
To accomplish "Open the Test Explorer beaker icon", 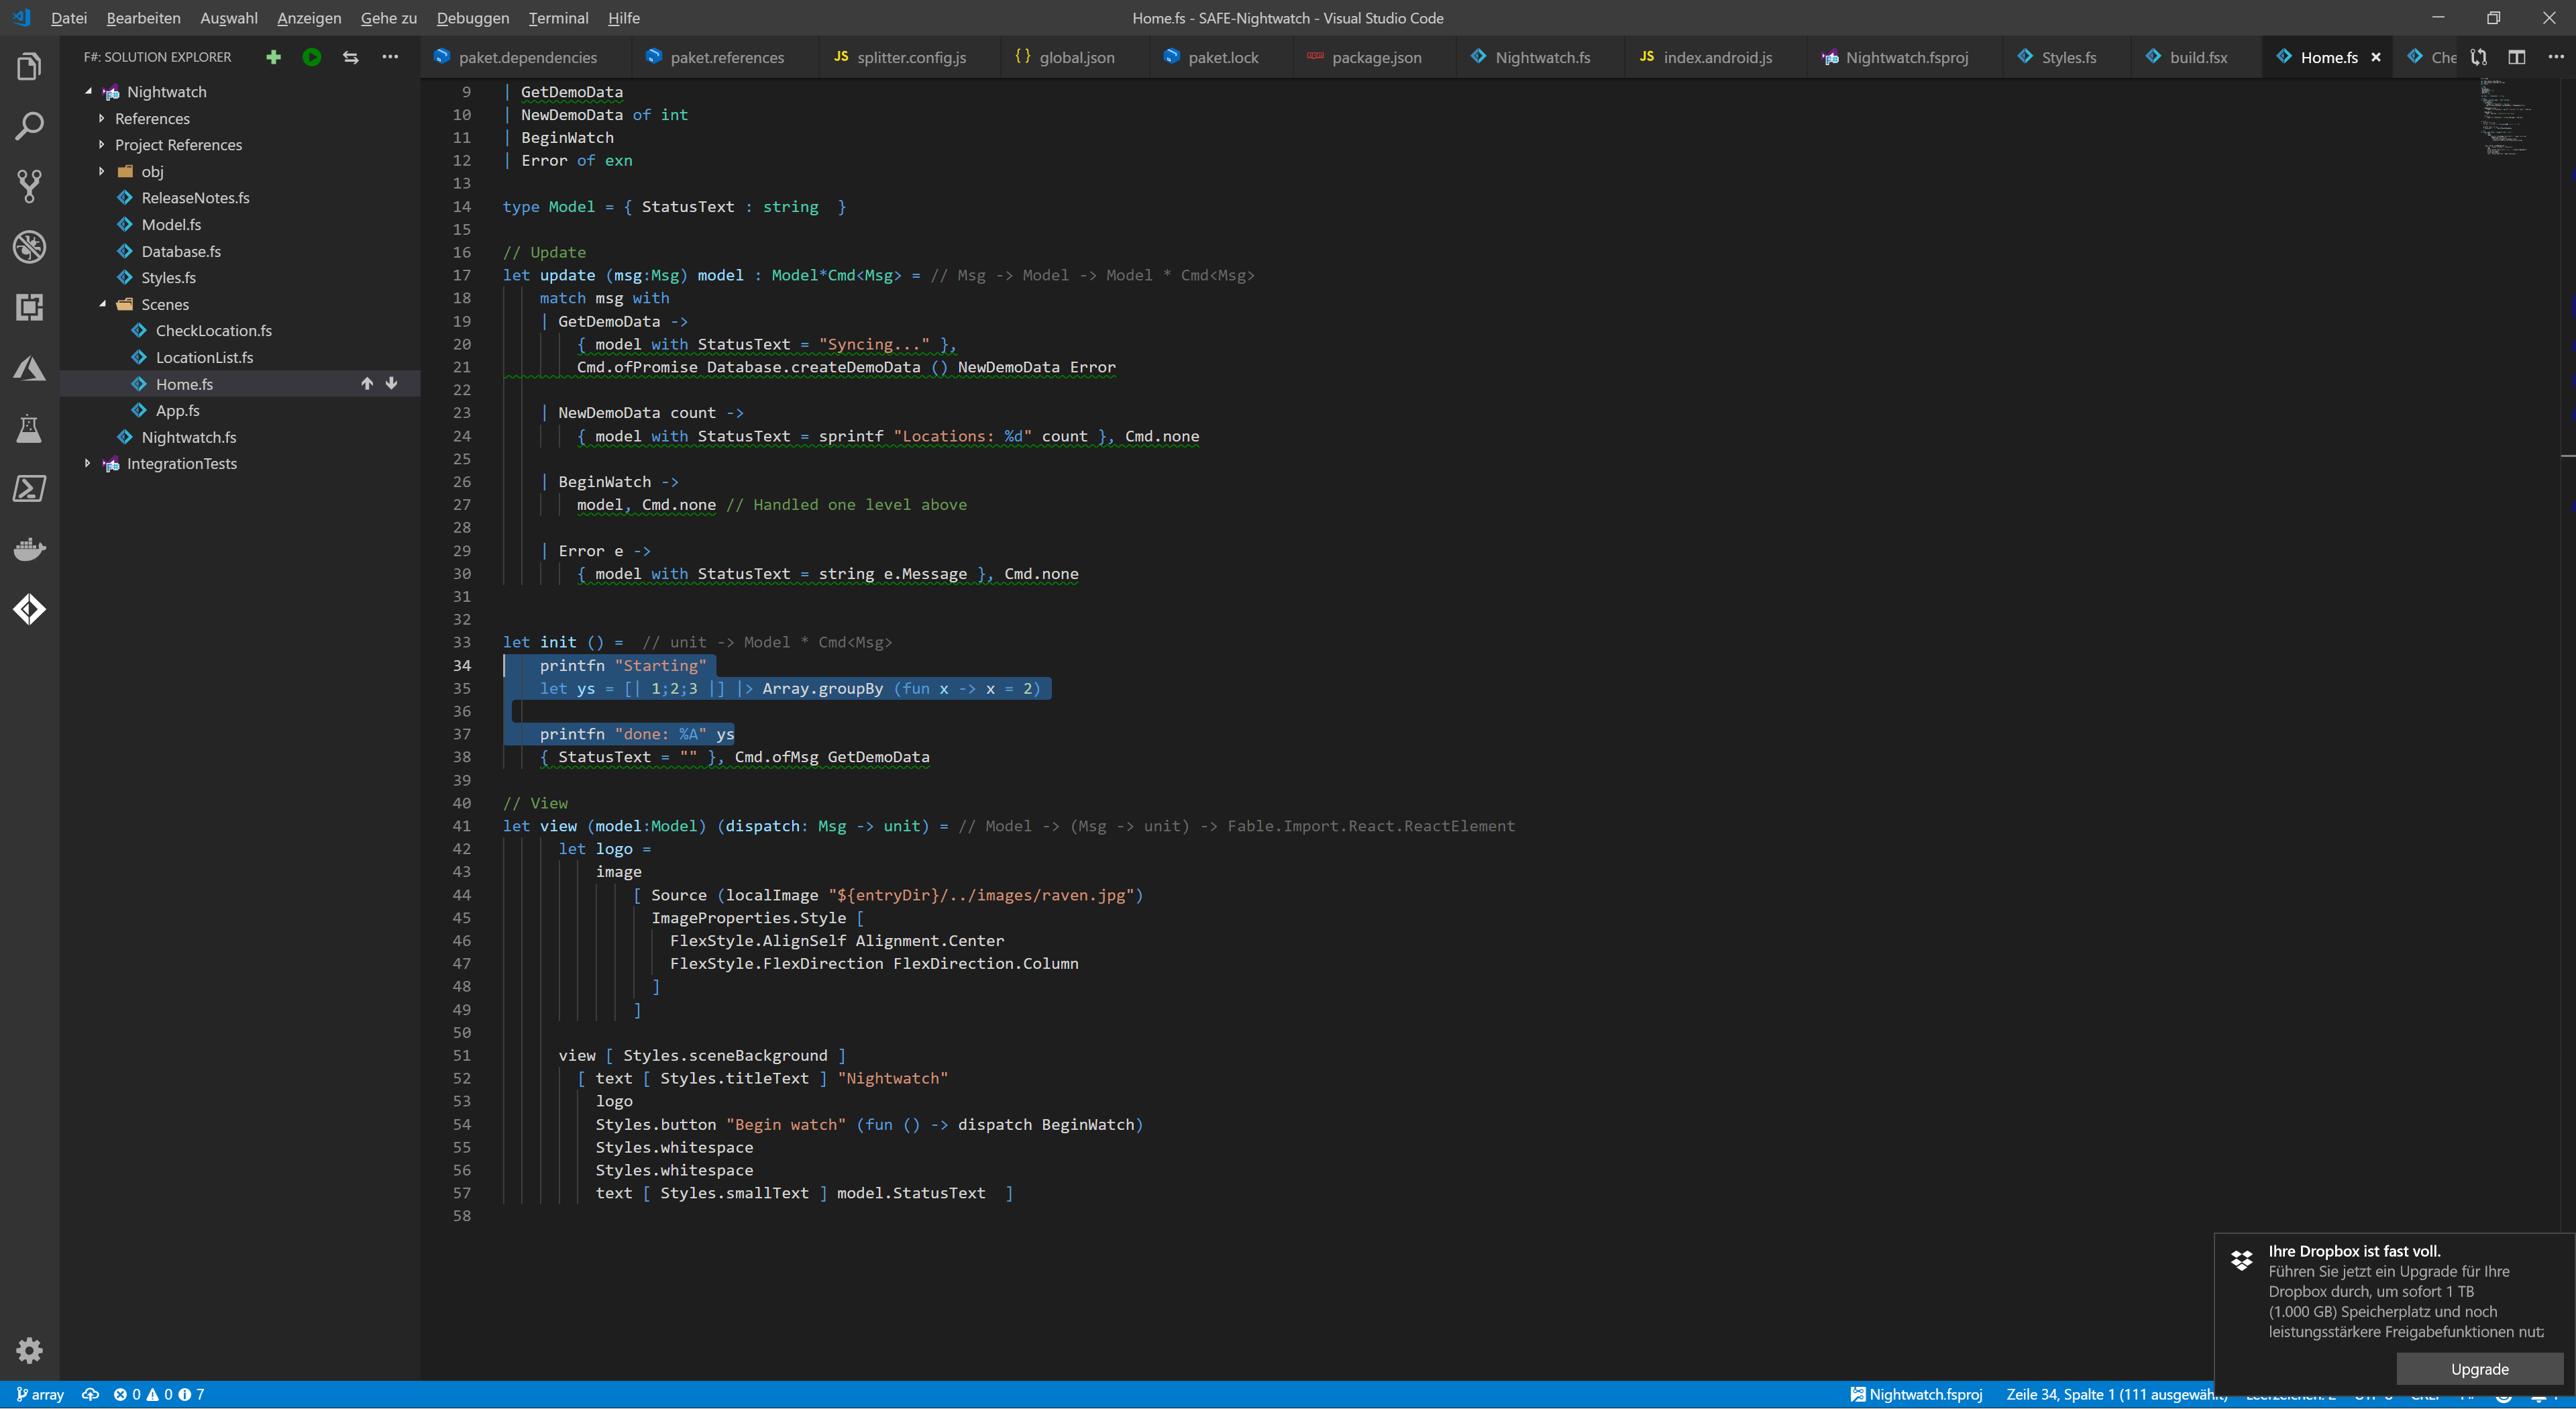I will click(30, 429).
